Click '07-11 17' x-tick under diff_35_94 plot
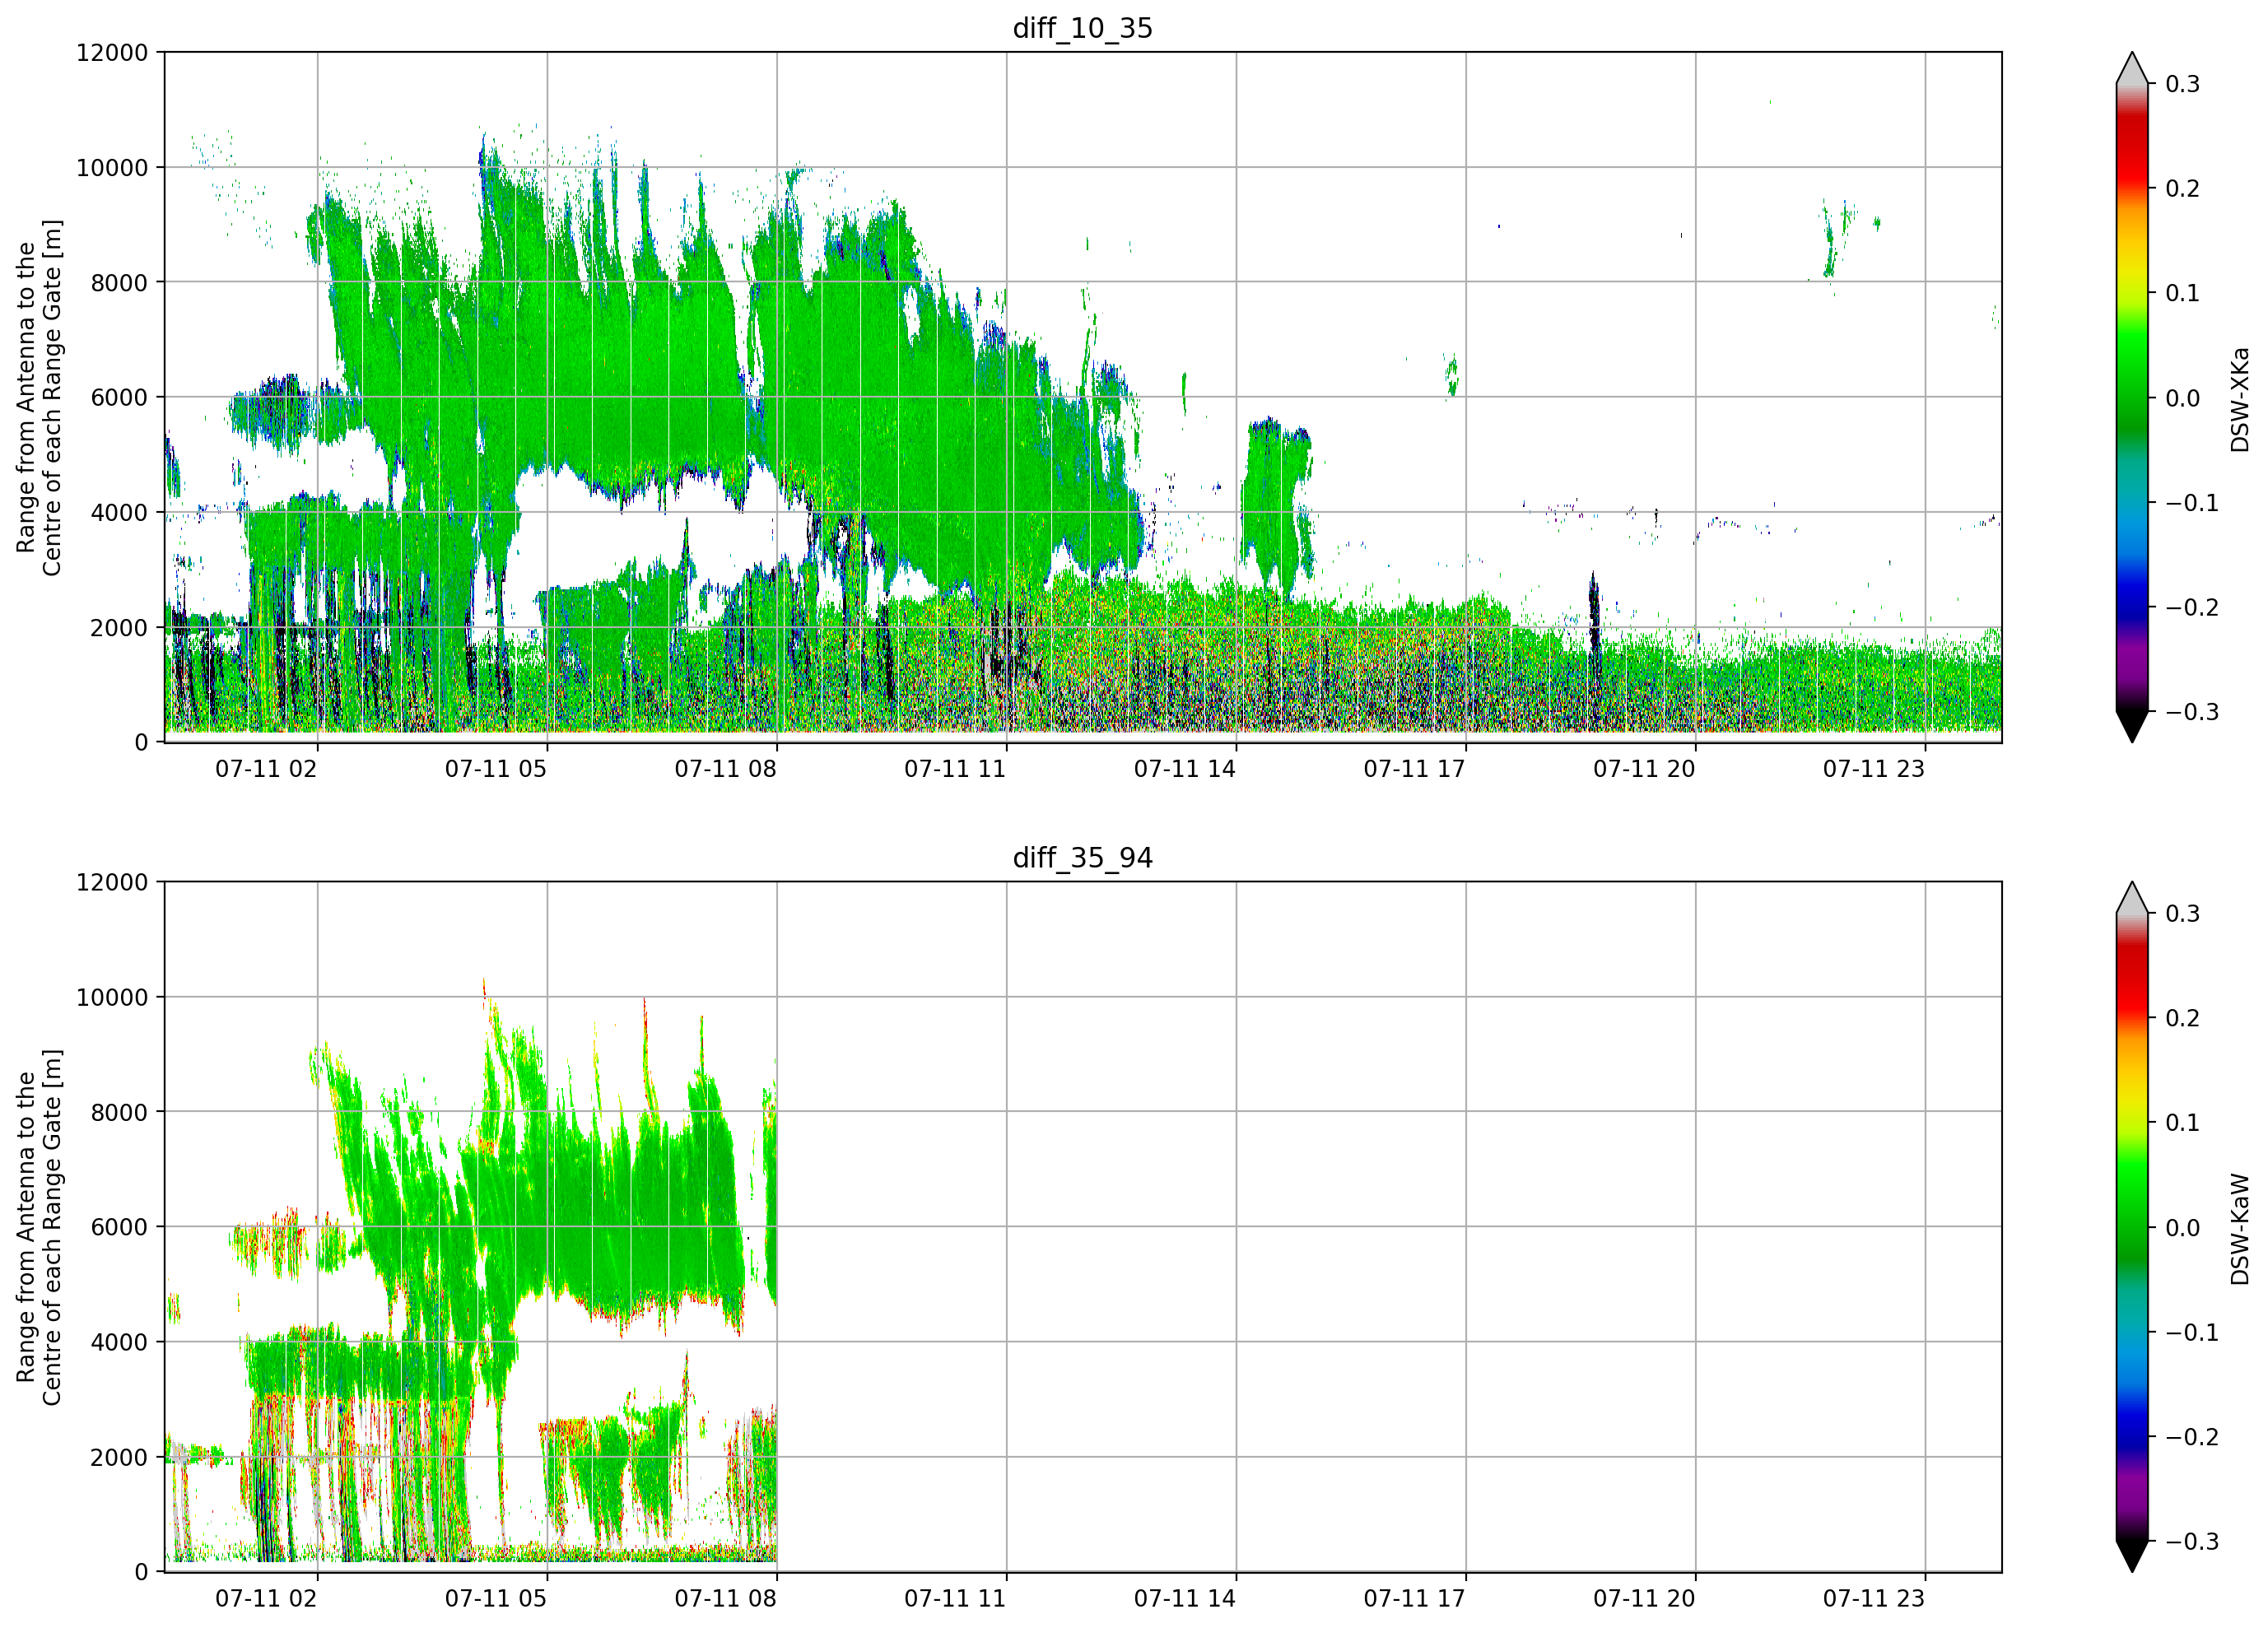The width and height of the screenshot is (2268, 1628). click(x=1414, y=1599)
